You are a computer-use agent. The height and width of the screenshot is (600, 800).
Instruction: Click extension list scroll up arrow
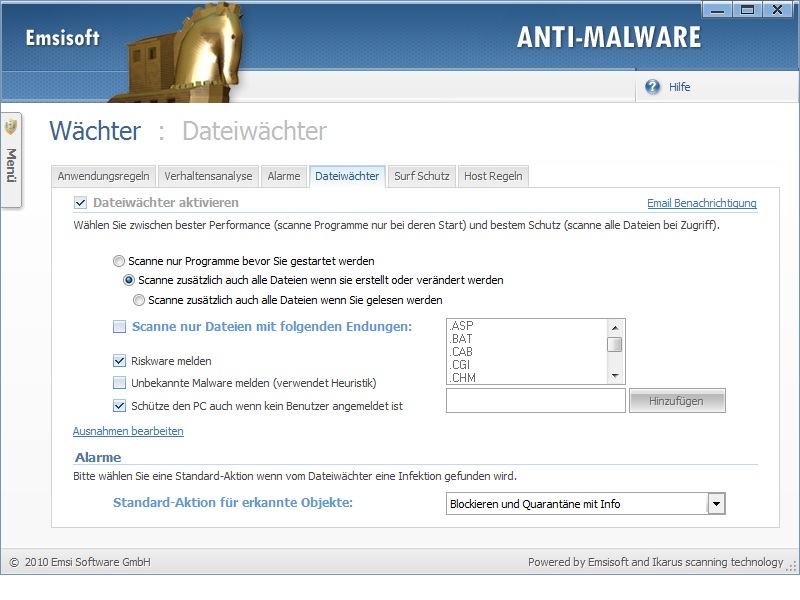pyautogui.click(x=615, y=327)
